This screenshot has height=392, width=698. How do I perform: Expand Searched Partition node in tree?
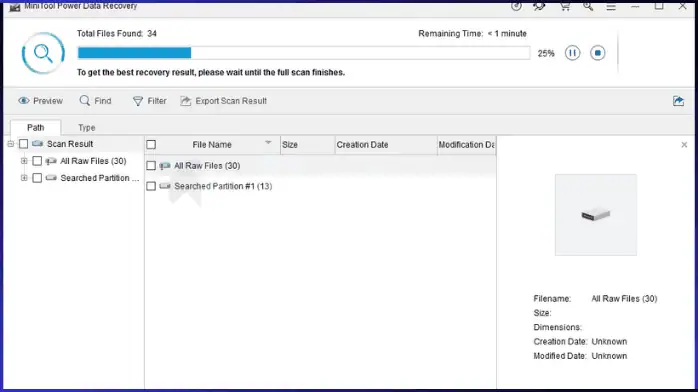pyautogui.click(x=24, y=178)
